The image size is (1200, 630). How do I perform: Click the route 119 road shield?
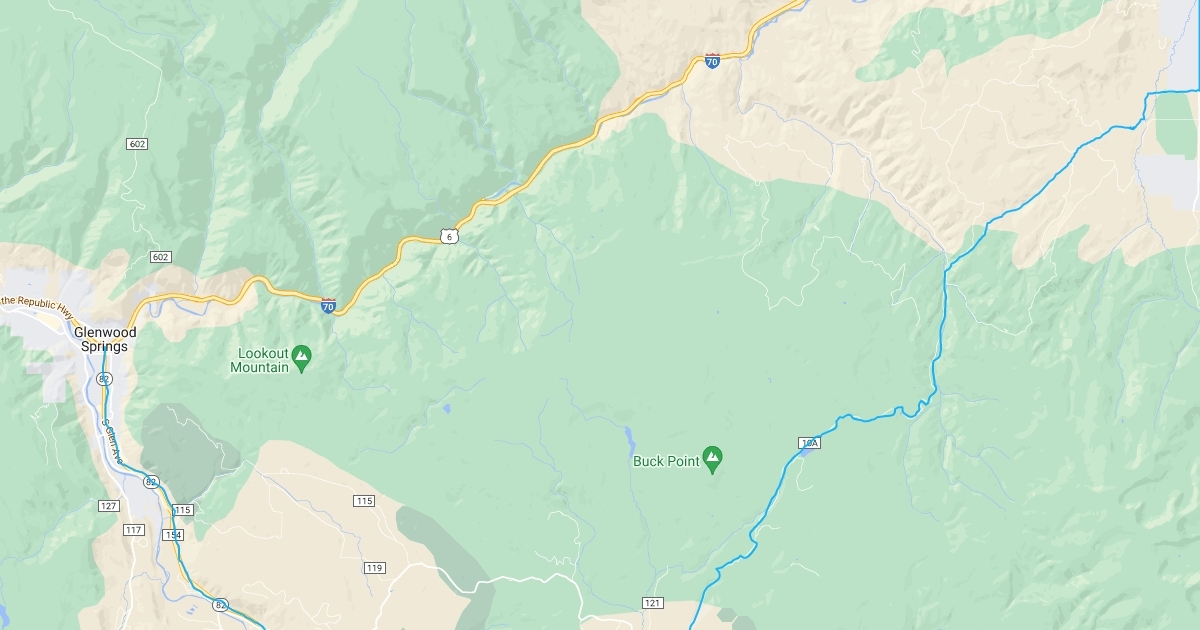(x=374, y=568)
